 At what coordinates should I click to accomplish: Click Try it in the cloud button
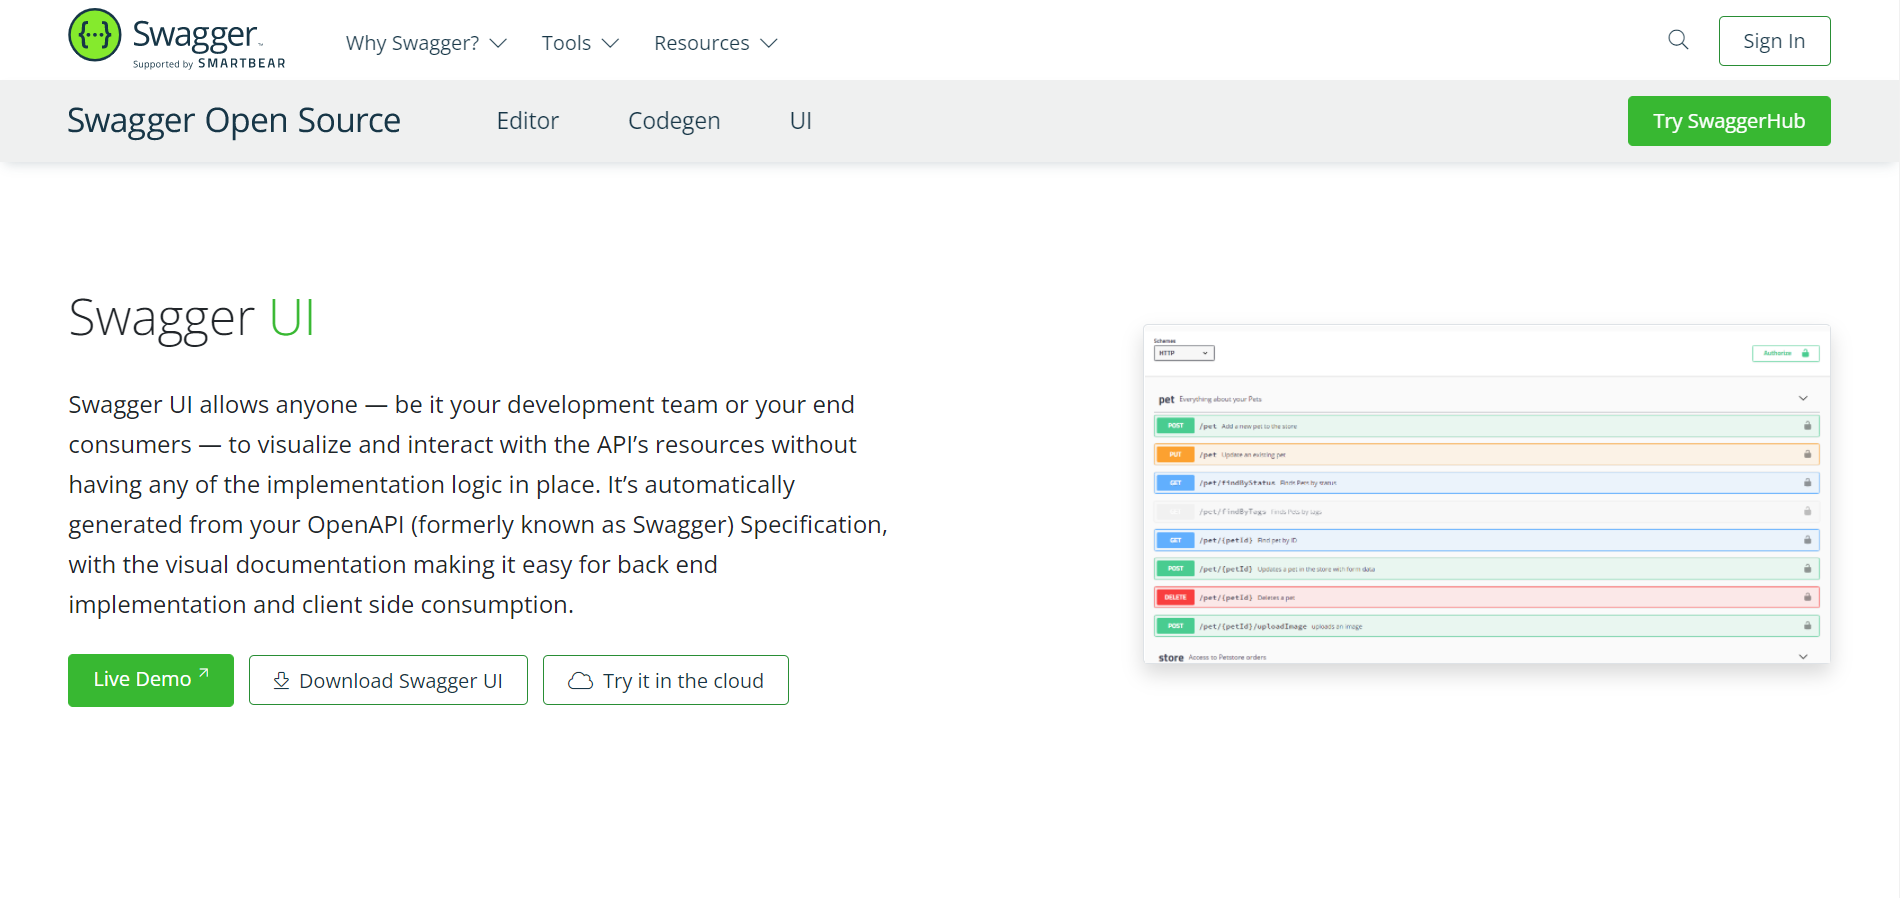(666, 680)
